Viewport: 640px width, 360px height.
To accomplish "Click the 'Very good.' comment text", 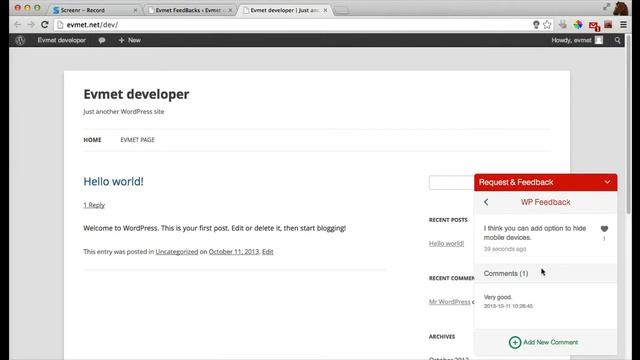I will (498, 297).
